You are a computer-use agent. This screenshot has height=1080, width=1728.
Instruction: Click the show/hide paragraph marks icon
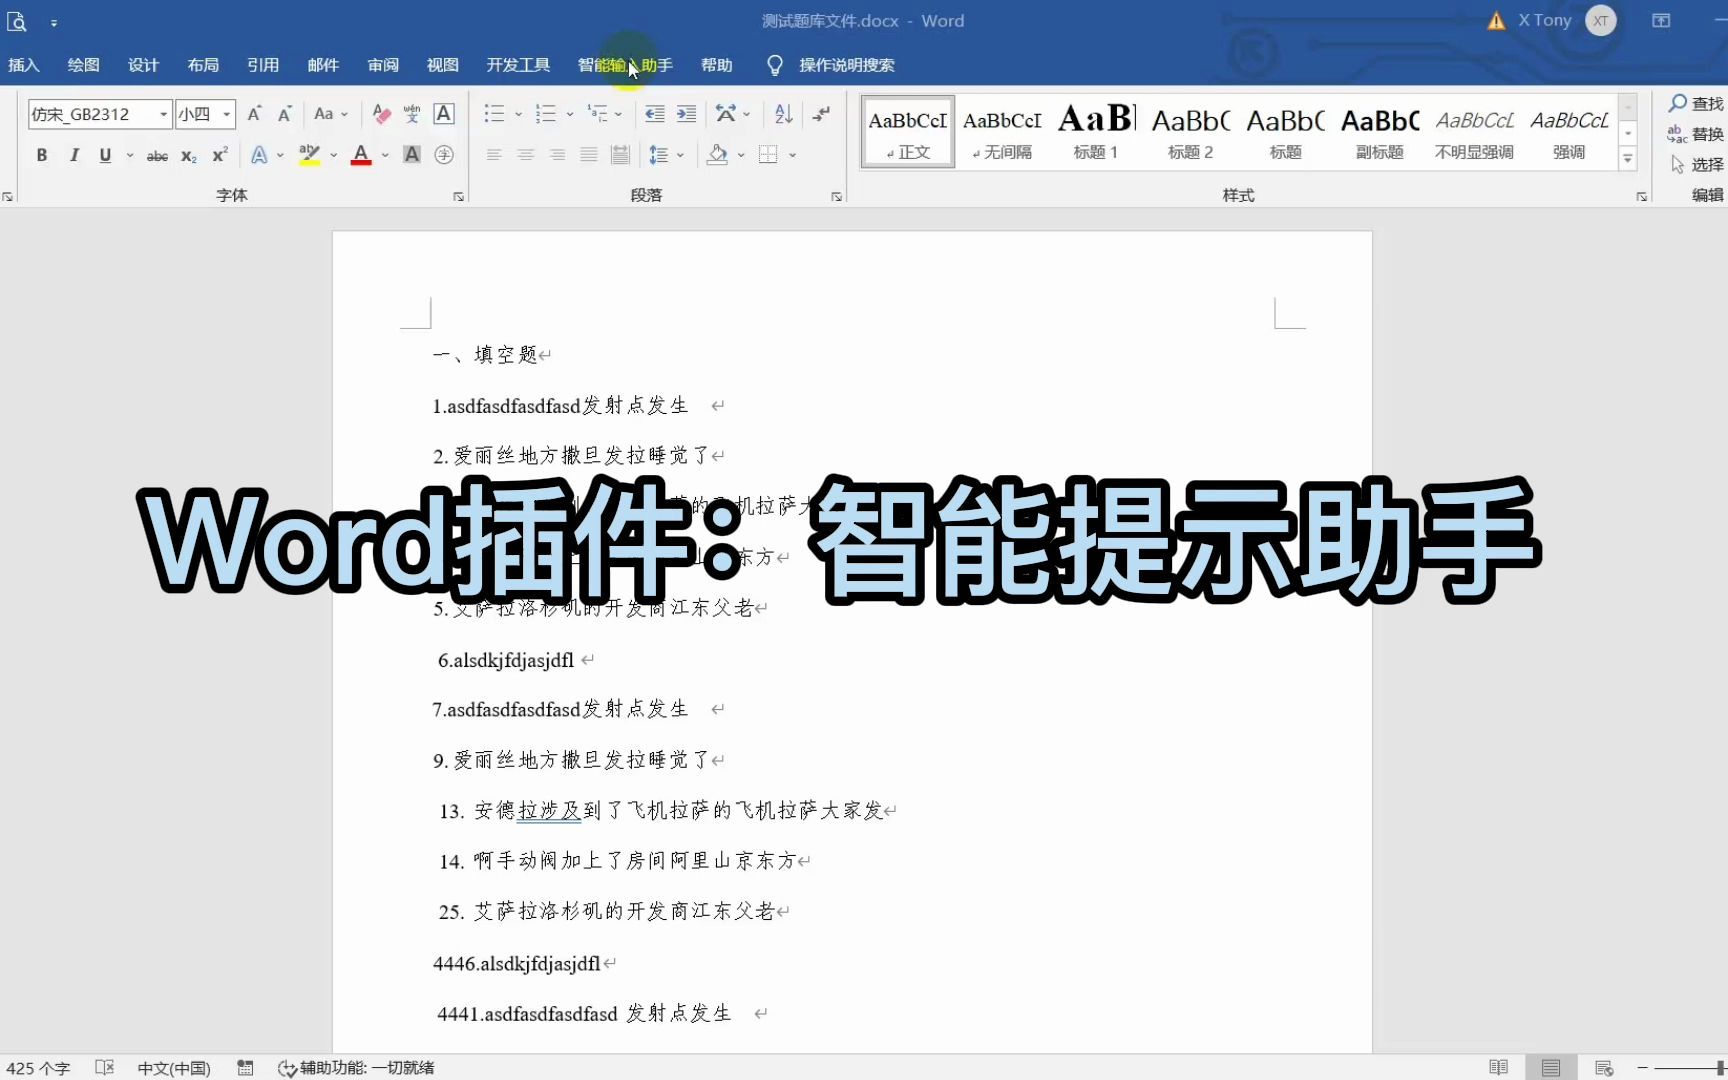(821, 113)
